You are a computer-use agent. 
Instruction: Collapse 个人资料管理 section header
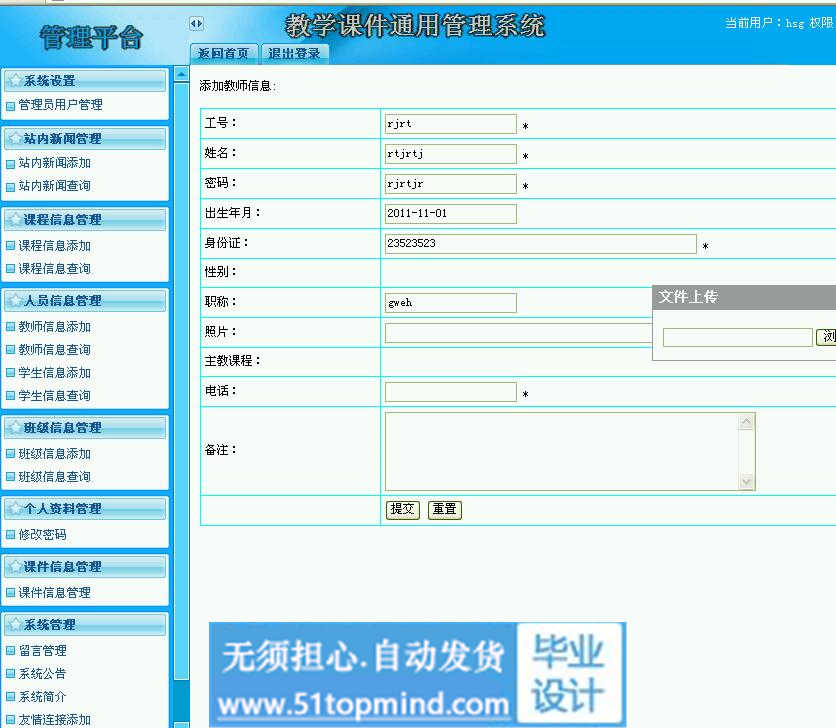tap(85, 509)
